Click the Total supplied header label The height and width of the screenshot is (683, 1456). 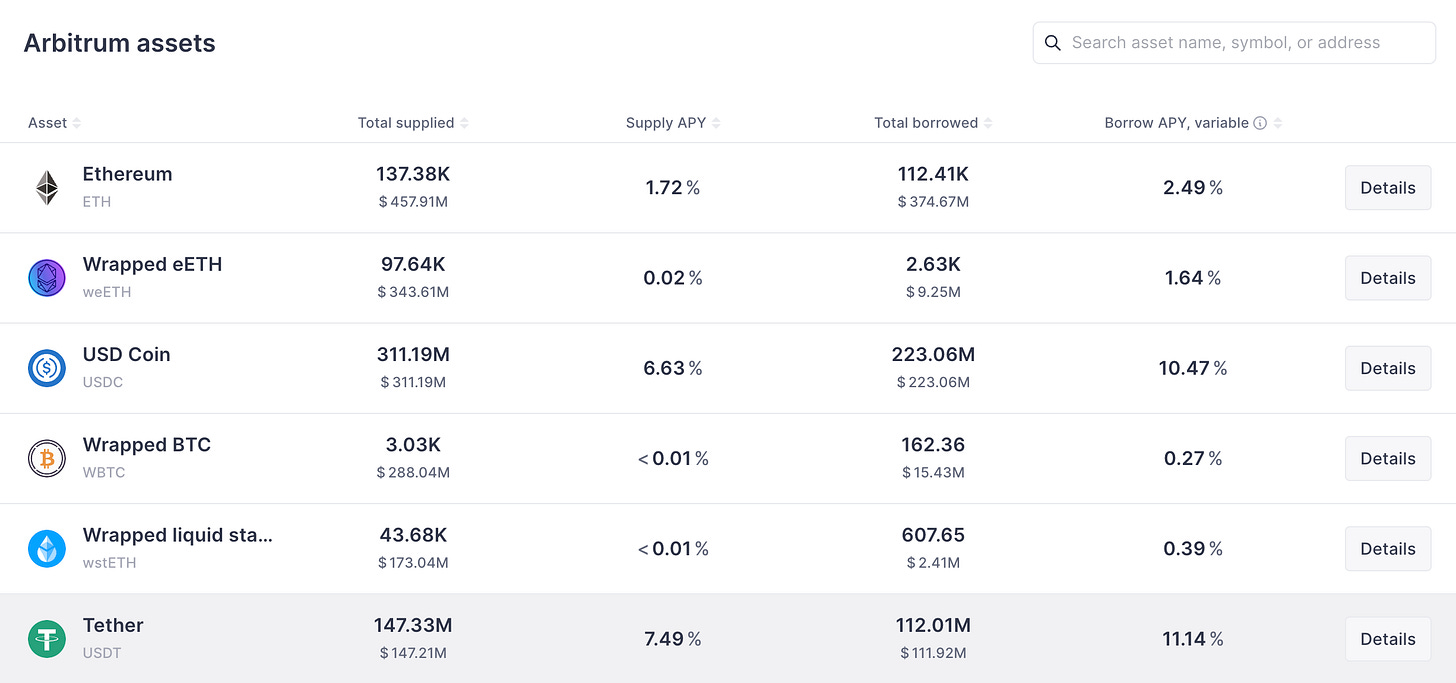(406, 123)
